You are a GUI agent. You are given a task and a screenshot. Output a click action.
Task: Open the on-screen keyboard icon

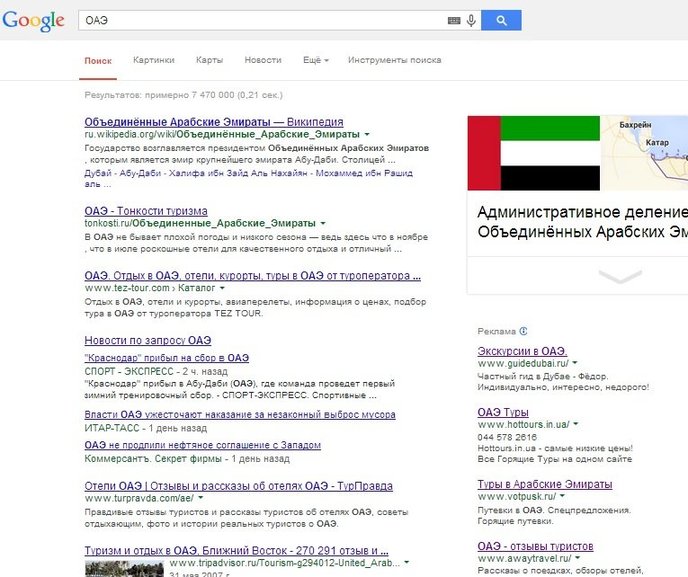click(x=454, y=21)
